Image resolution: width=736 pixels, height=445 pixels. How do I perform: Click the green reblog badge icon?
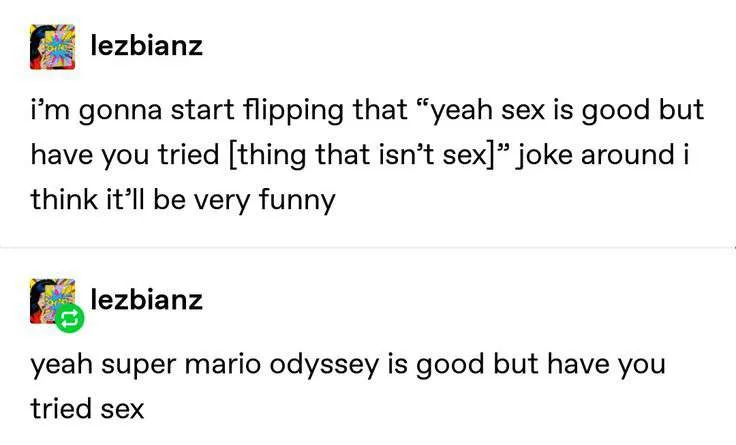(x=71, y=319)
